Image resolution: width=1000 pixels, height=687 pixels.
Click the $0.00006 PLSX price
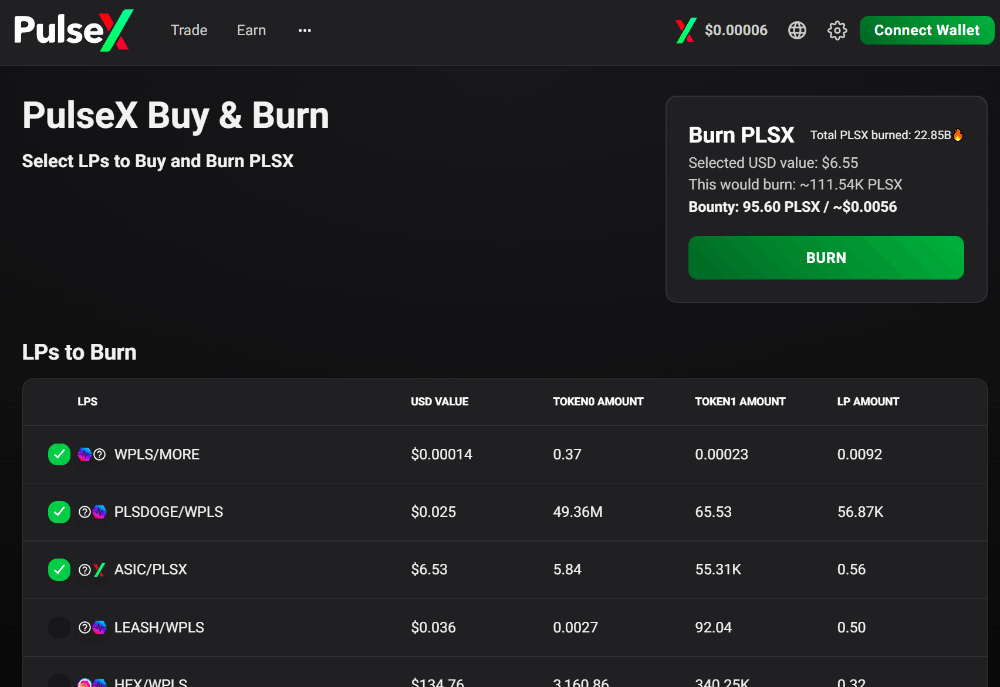736,30
